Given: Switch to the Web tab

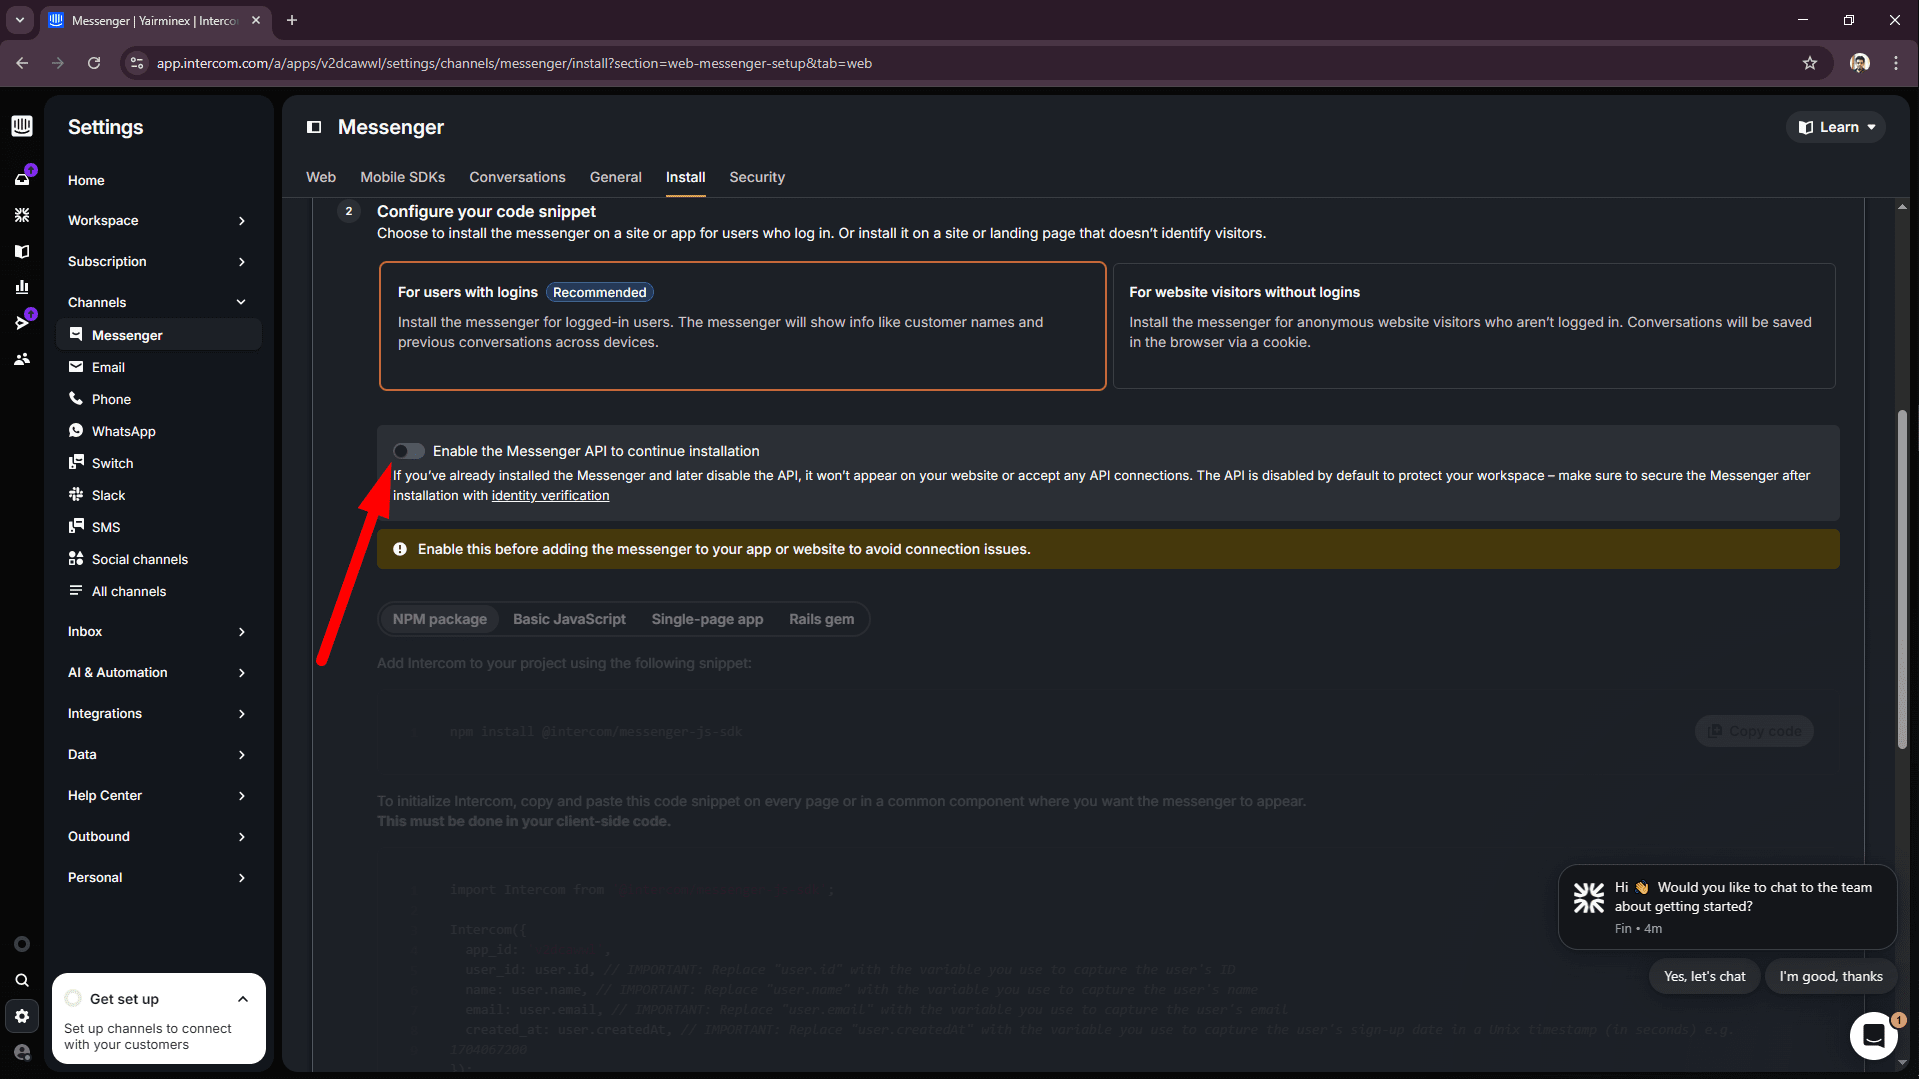Looking at the screenshot, I should pos(321,177).
